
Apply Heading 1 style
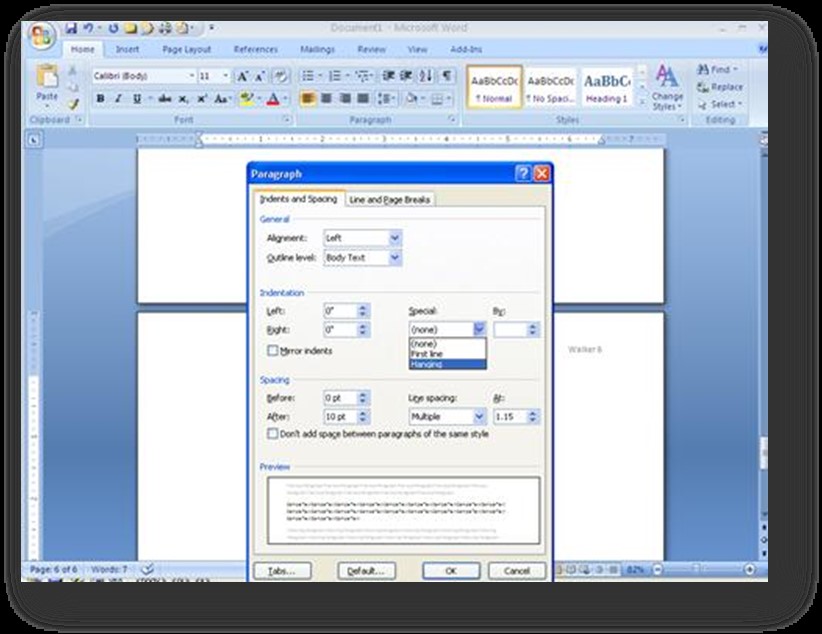point(607,87)
